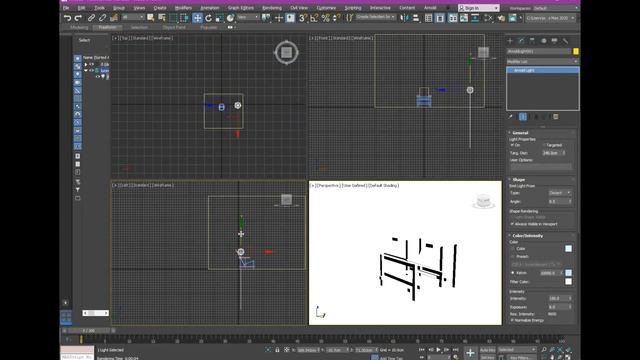Viewport: 640px width, 360px height.
Task: Open the light shape Type dropdown
Action: [560, 193]
